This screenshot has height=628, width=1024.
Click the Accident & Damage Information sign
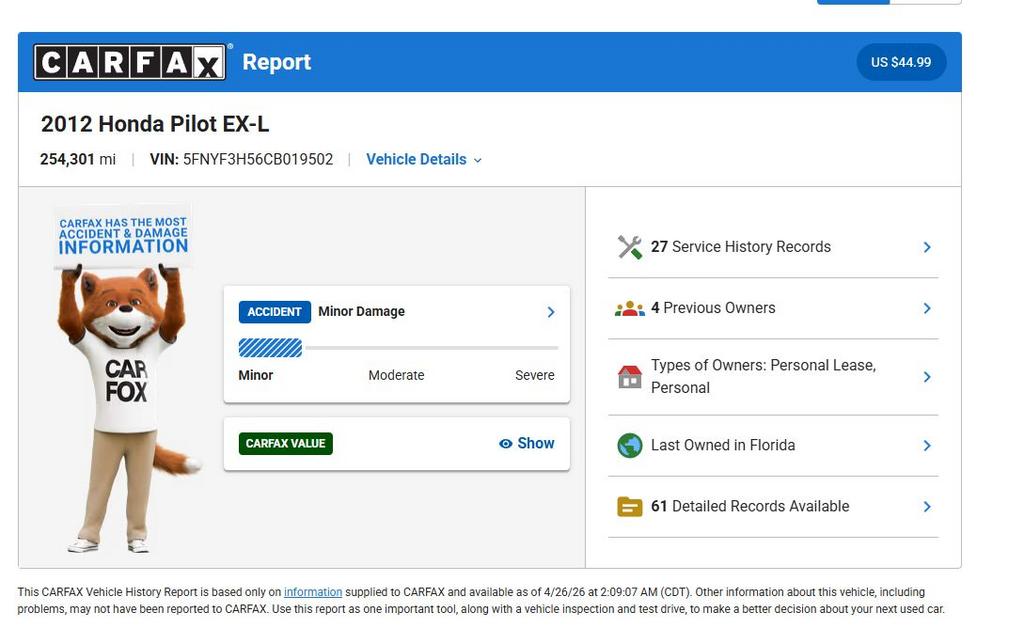(123, 236)
